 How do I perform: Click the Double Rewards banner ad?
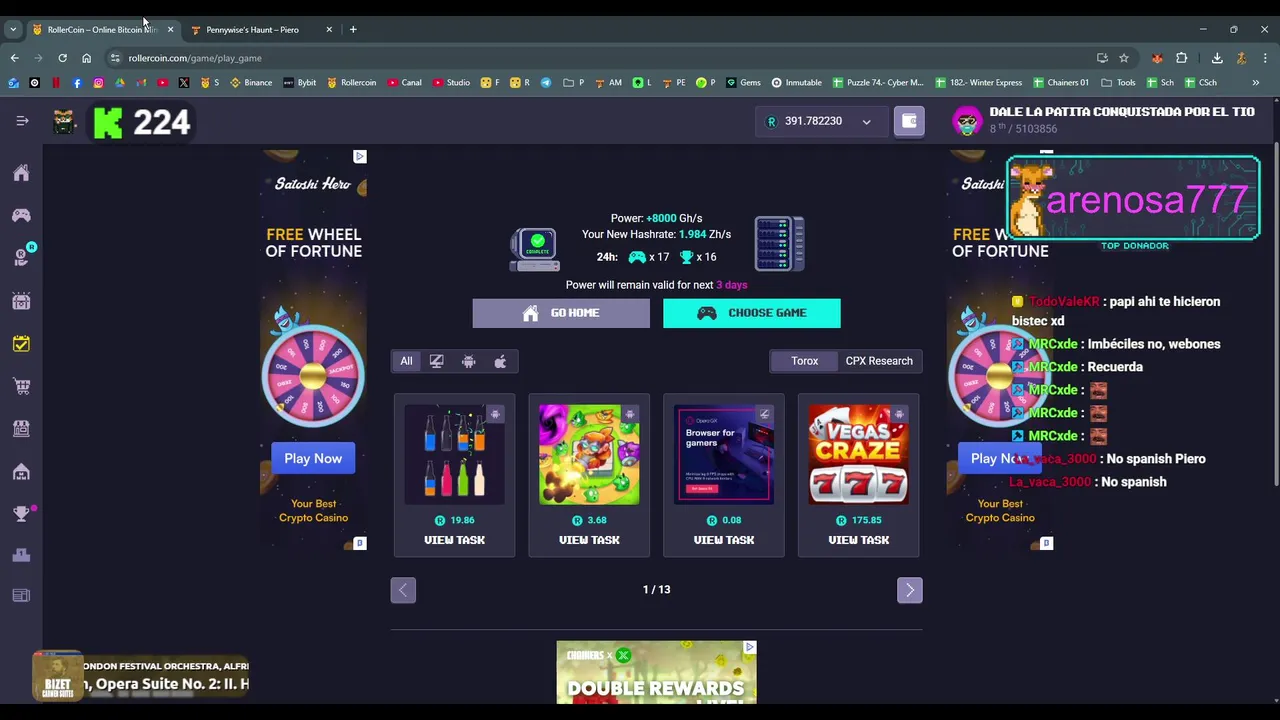656,672
